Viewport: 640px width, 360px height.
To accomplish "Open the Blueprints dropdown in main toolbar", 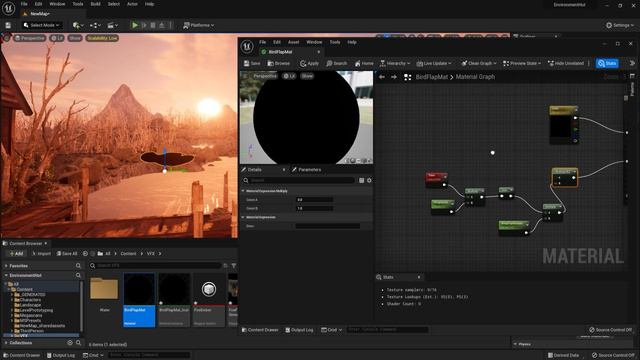I will tap(95, 25).
